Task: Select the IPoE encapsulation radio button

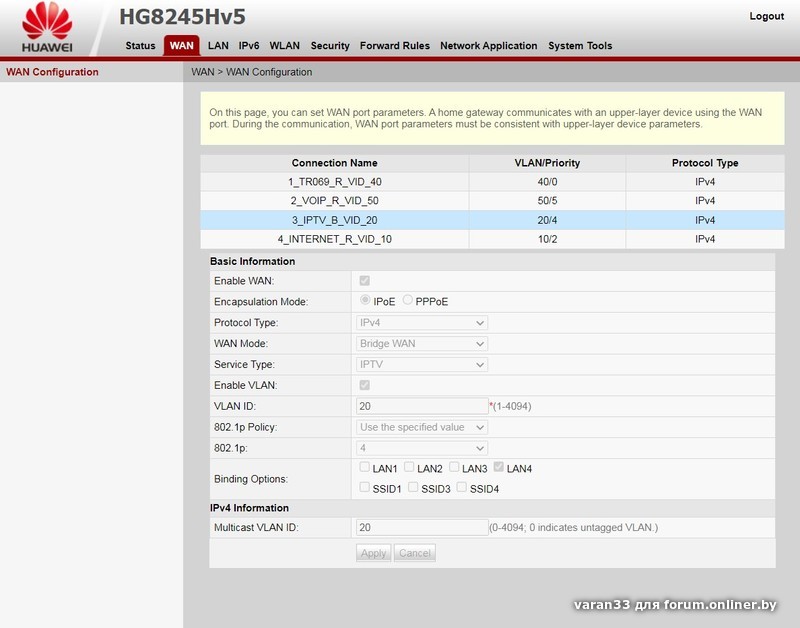Action: (365, 301)
